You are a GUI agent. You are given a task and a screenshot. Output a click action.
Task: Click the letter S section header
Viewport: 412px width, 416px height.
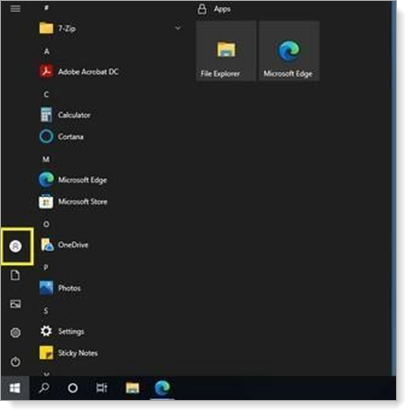[46, 311]
